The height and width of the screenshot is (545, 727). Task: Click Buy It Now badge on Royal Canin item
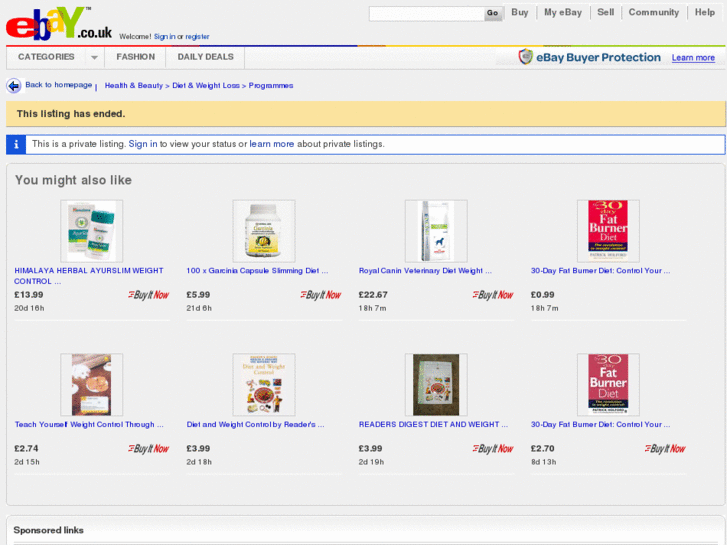[x=493, y=295]
